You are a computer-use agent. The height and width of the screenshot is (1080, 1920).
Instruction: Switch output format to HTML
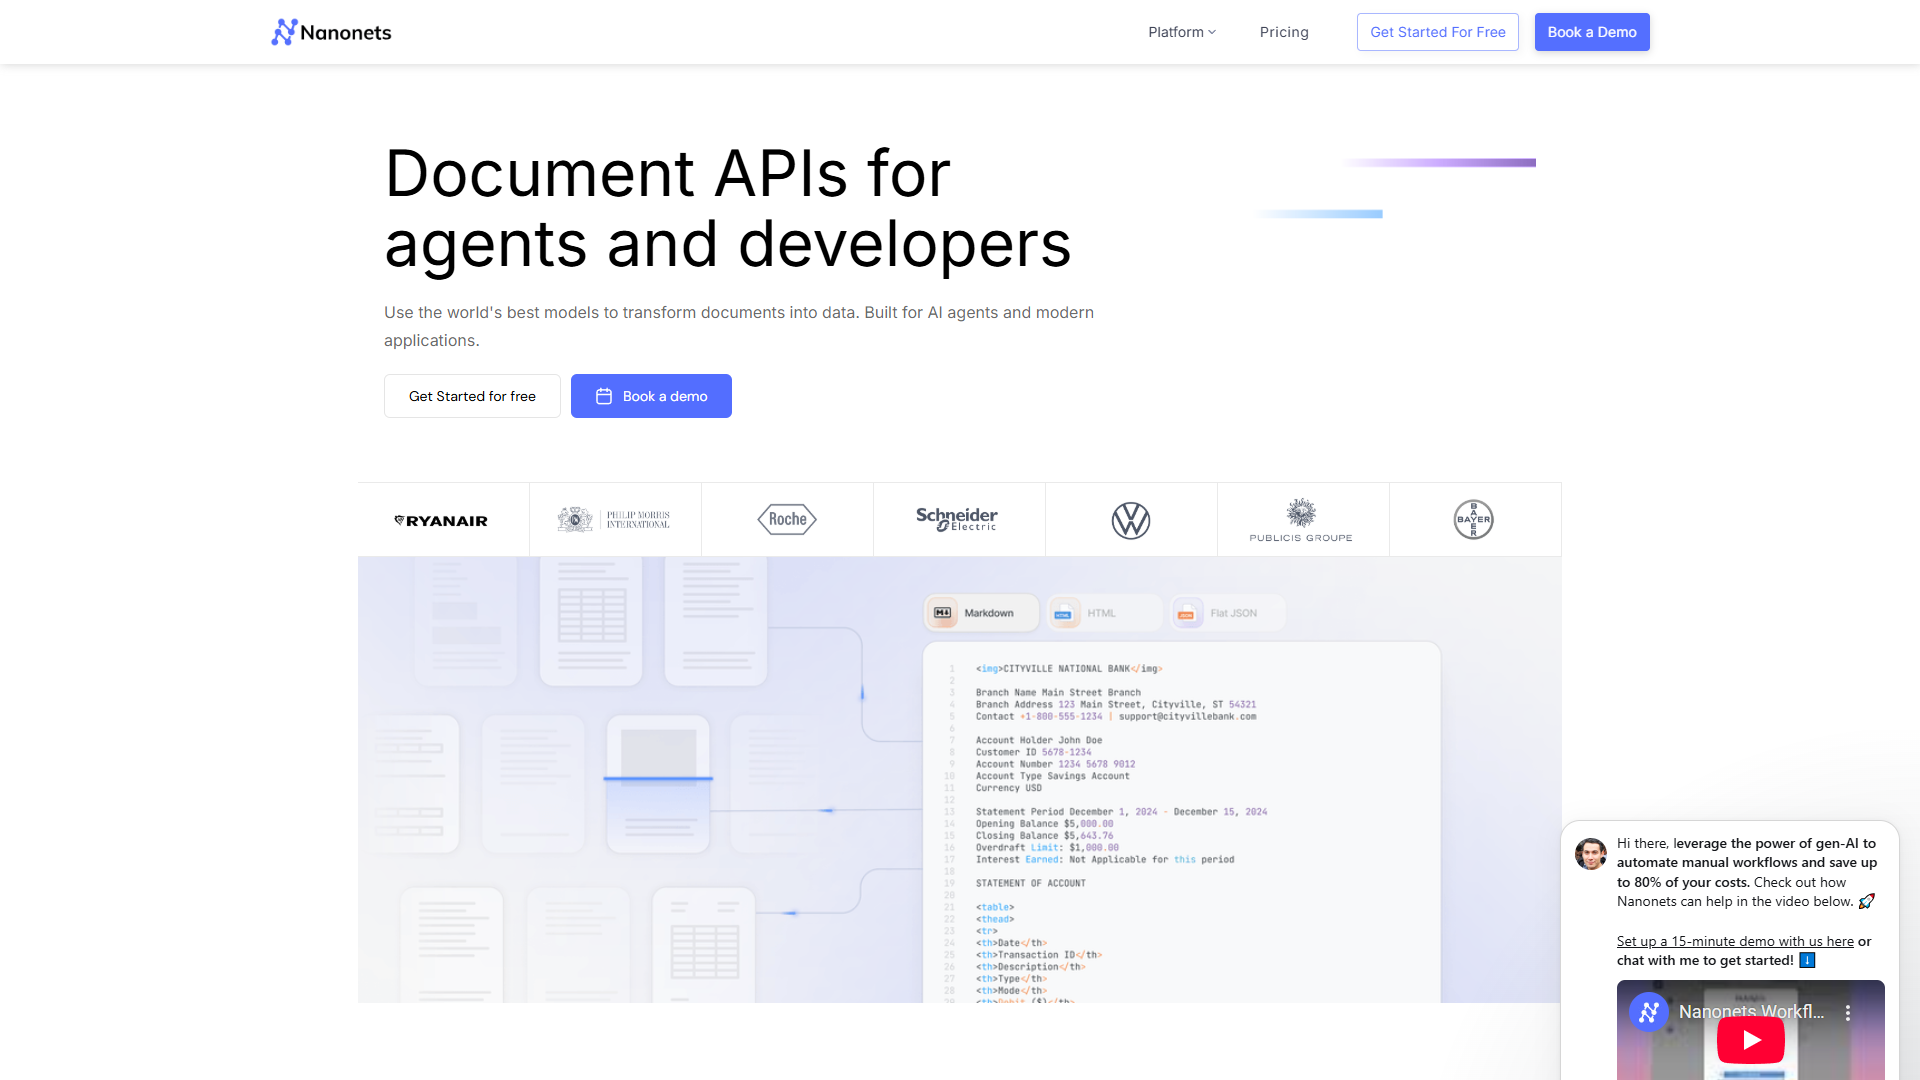point(1103,613)
